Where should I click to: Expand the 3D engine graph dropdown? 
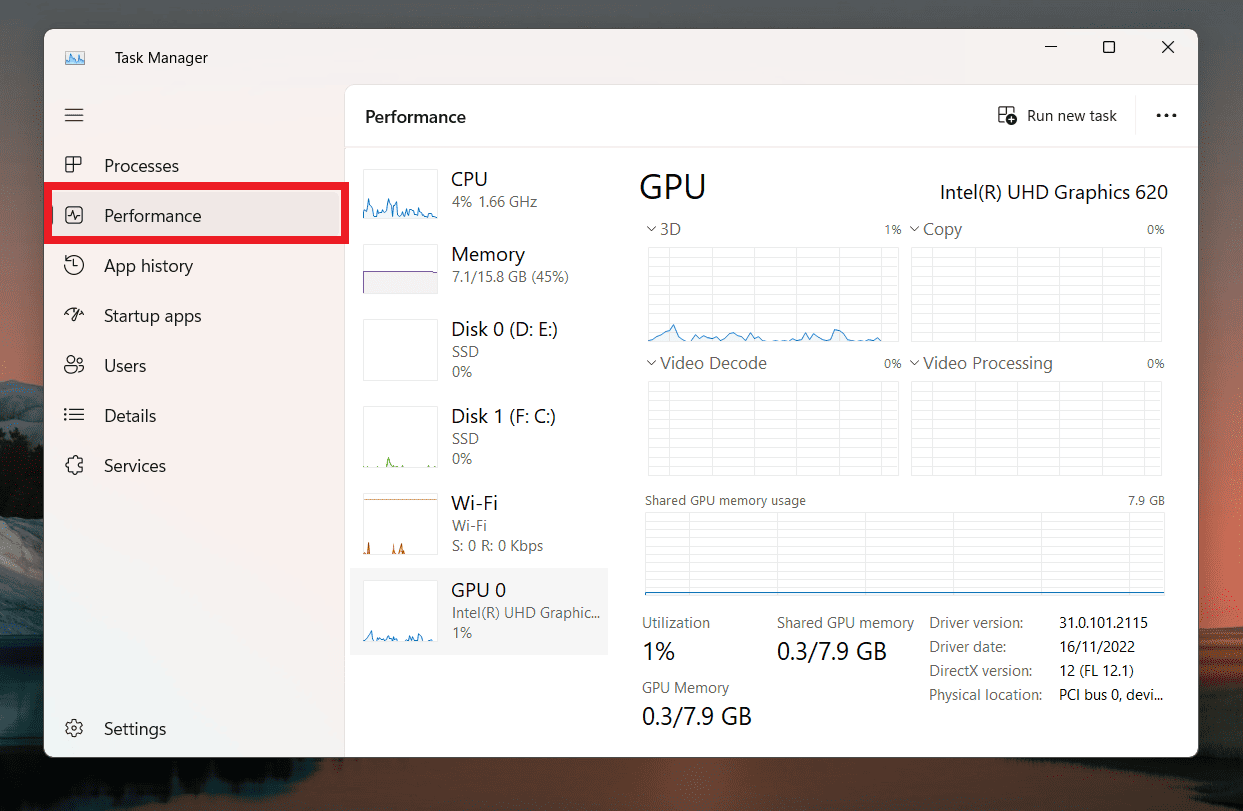(x=652, y=230)
